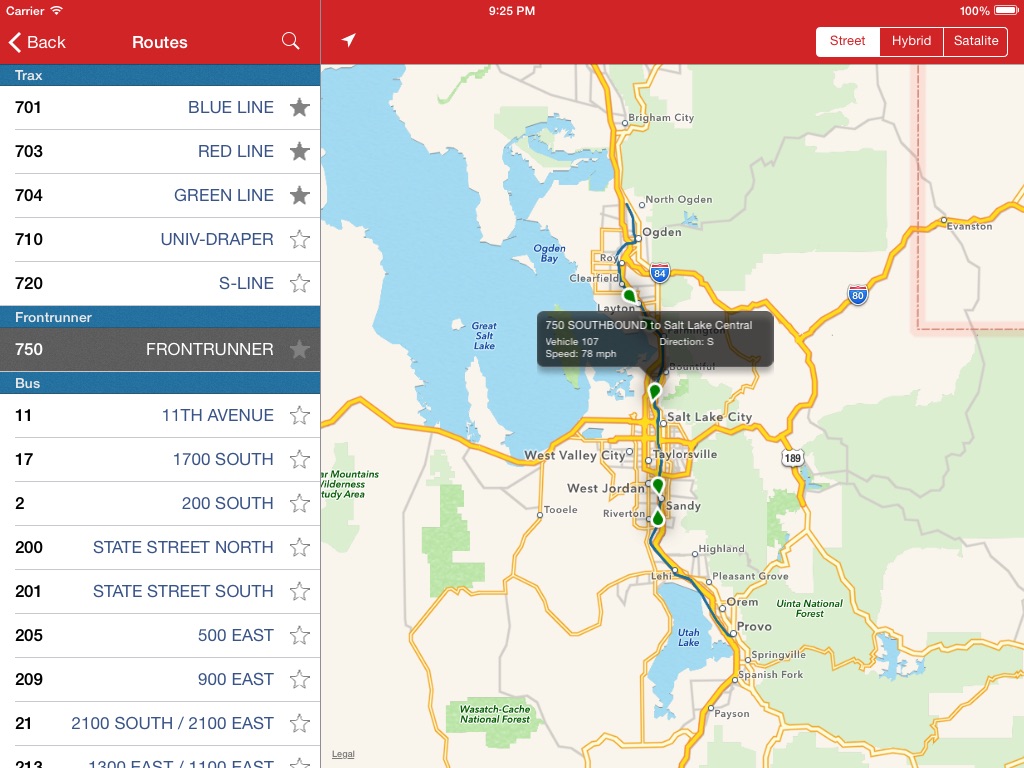Select route 750 FRONTRUNNER
The image size is (1024, 768).
160,349
